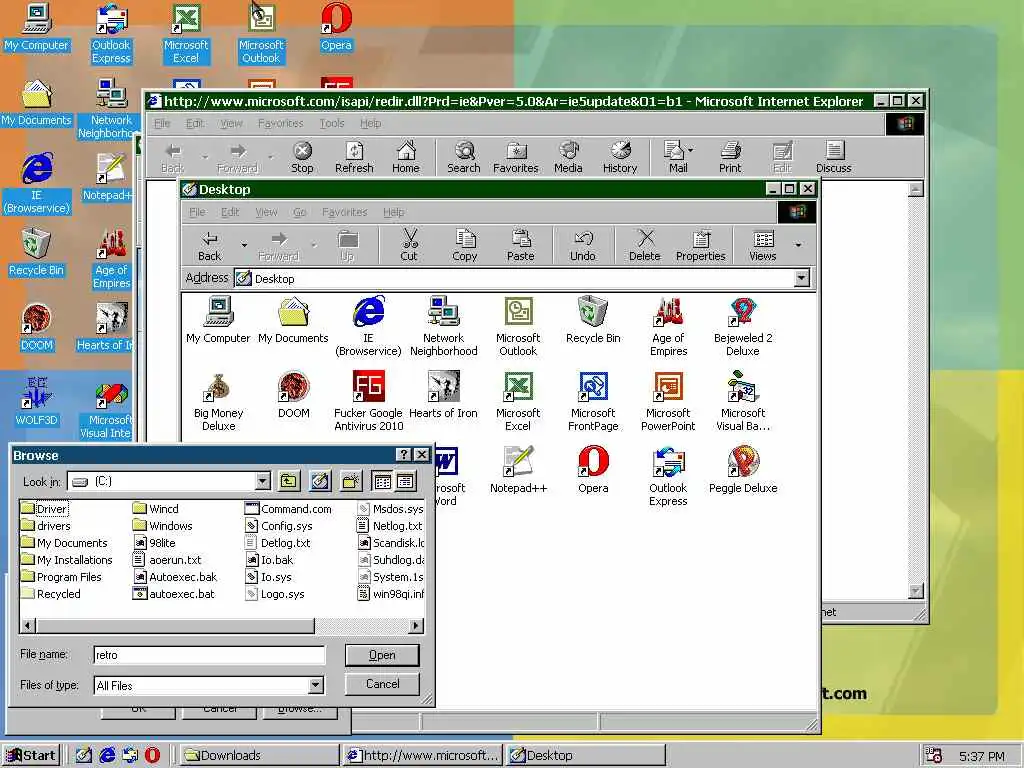The height and width of the screenshot is (768, 1024).
Task: Expand Desktop window Address bar dropdown
Action: (802, 279)
